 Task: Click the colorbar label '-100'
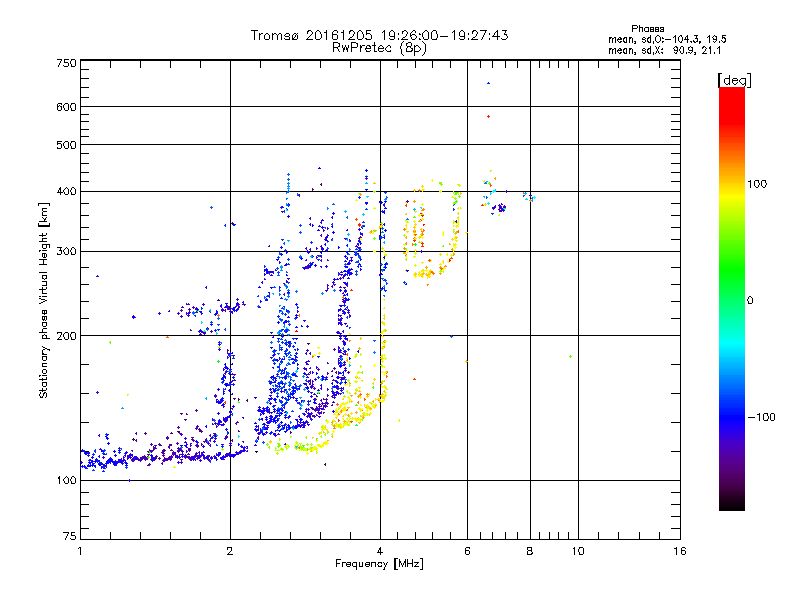761,417
